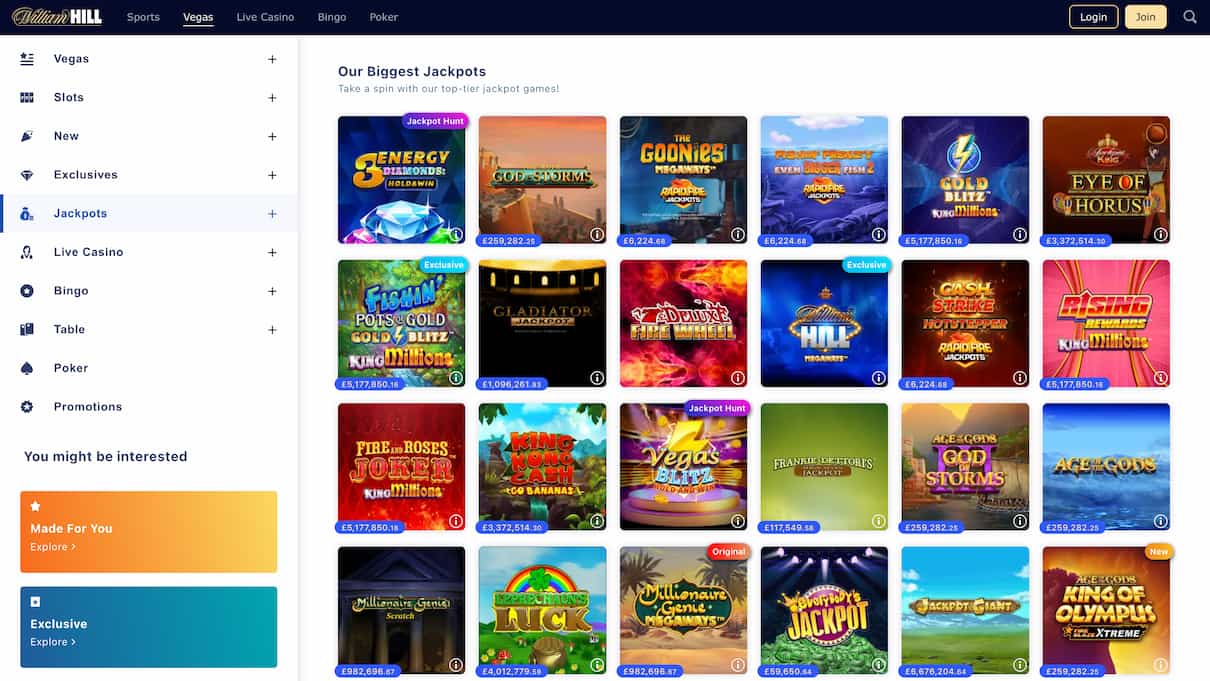Open the Poker top navigation tab

(x=383, y=17)
